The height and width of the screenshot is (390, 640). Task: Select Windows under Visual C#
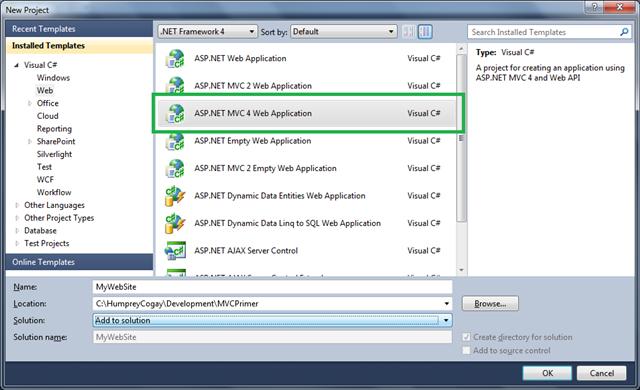[53, 78]
